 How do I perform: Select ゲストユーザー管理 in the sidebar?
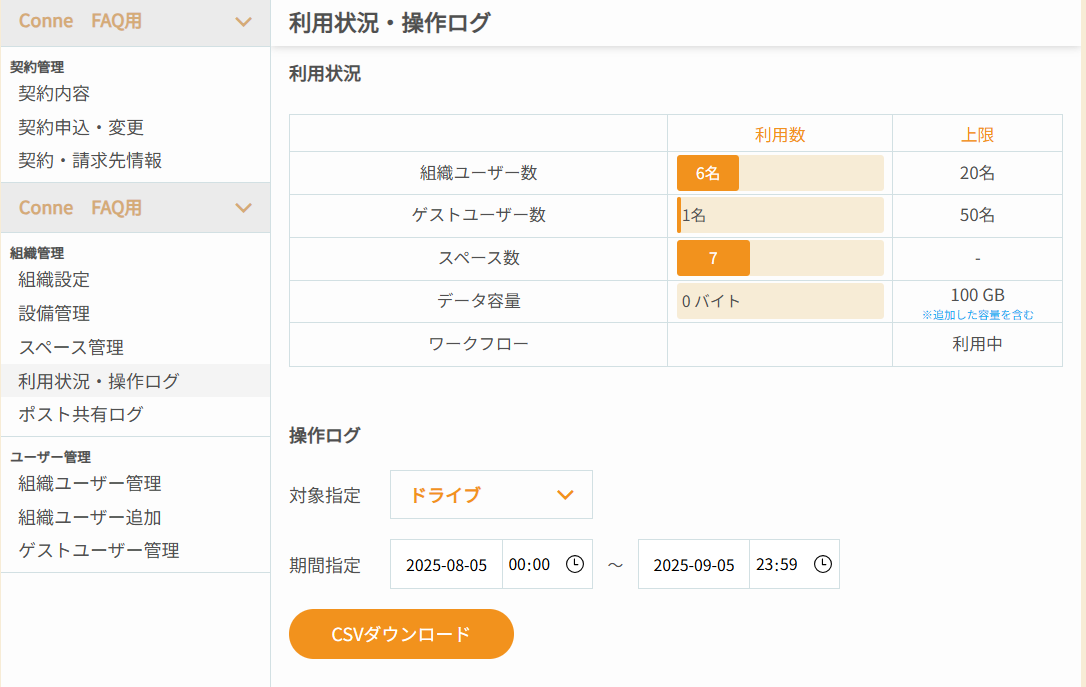pyautogui.click(x=99, y=551)
